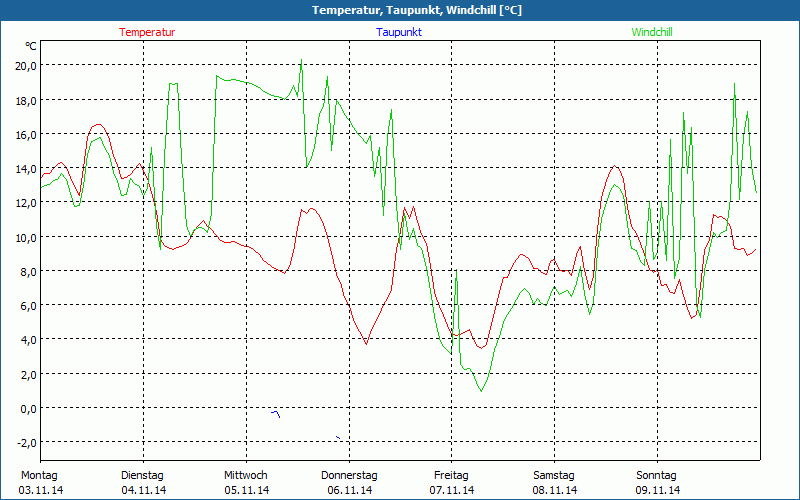Select the 14,0 y-axis value
Image resolution: width=800 pixels, height=500 pixels.
(24, 168)
